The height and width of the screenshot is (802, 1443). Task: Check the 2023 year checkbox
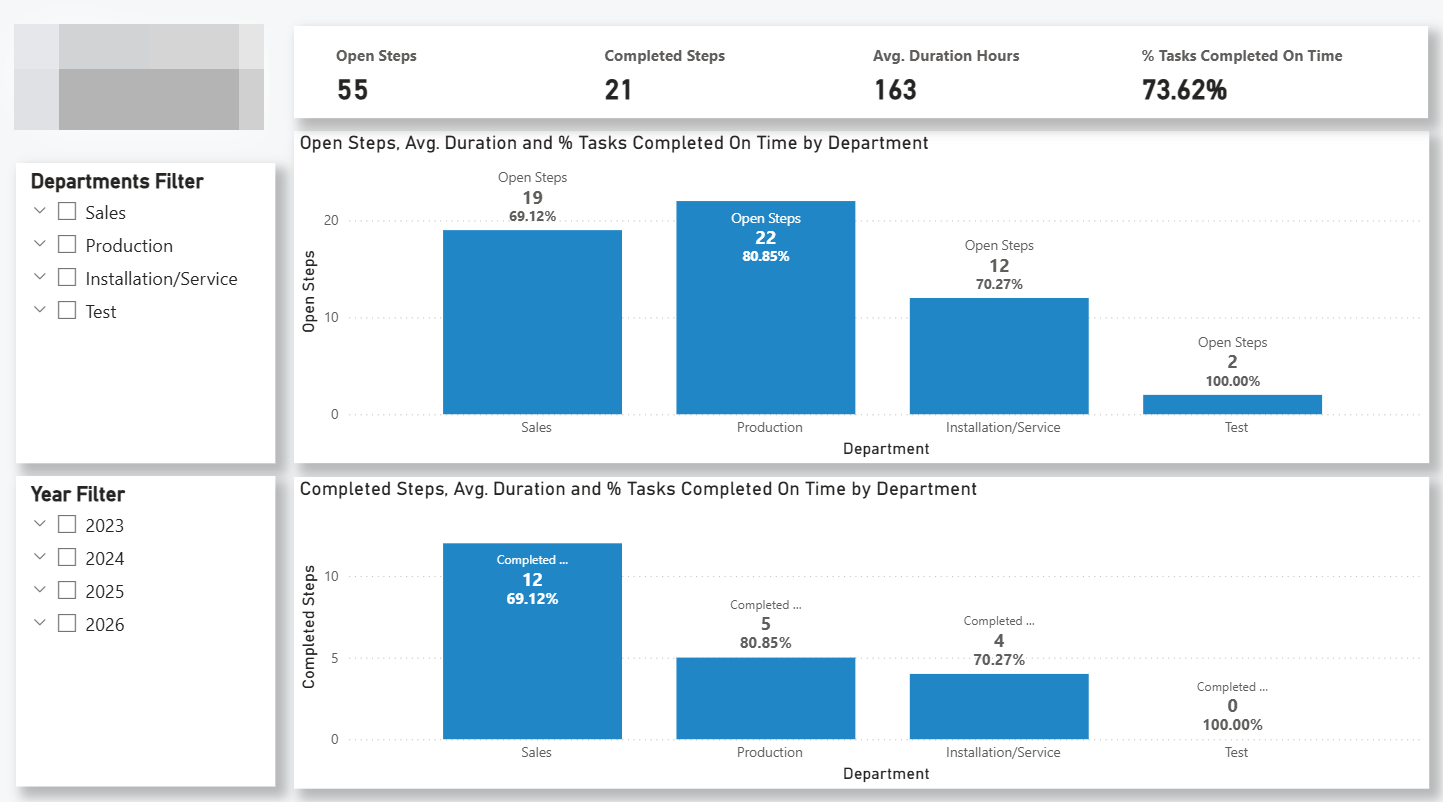tap(67, 525)
